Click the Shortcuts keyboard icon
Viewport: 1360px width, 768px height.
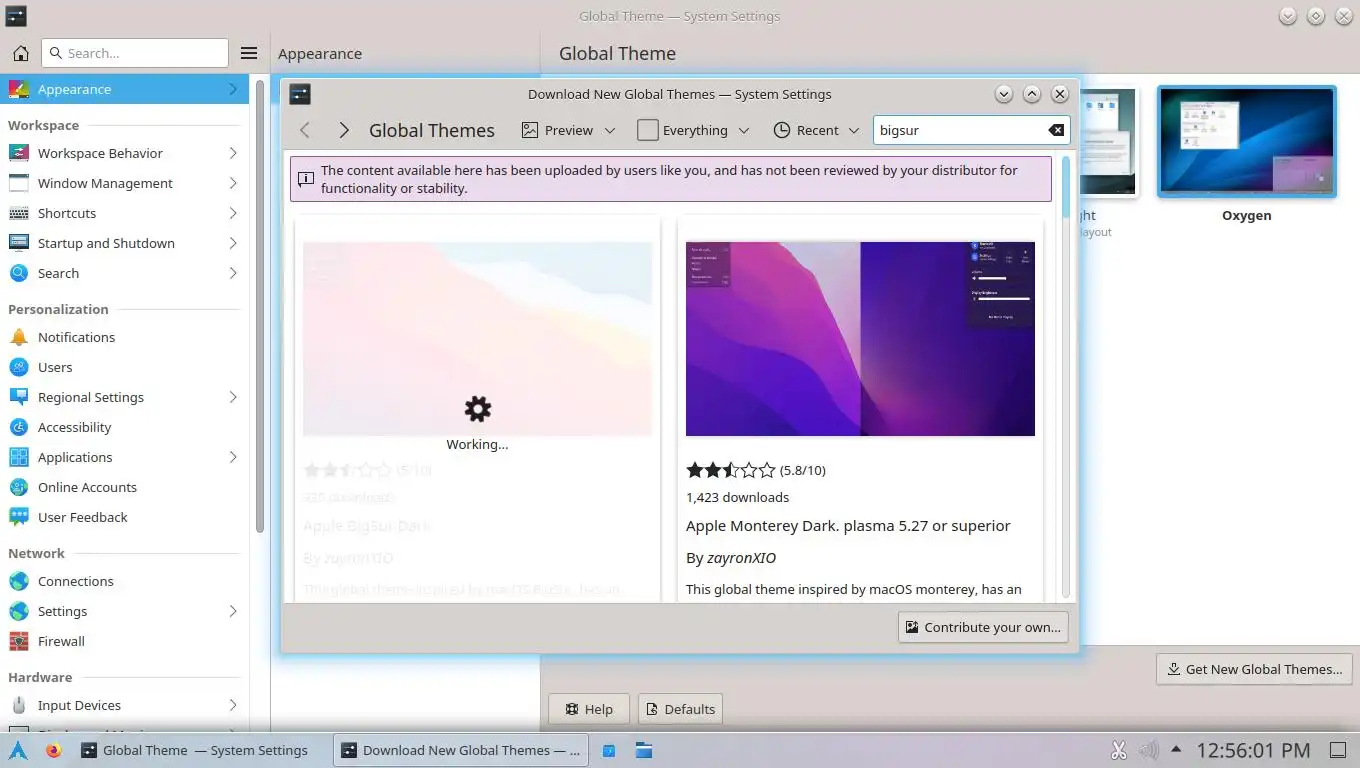point(19,213)
